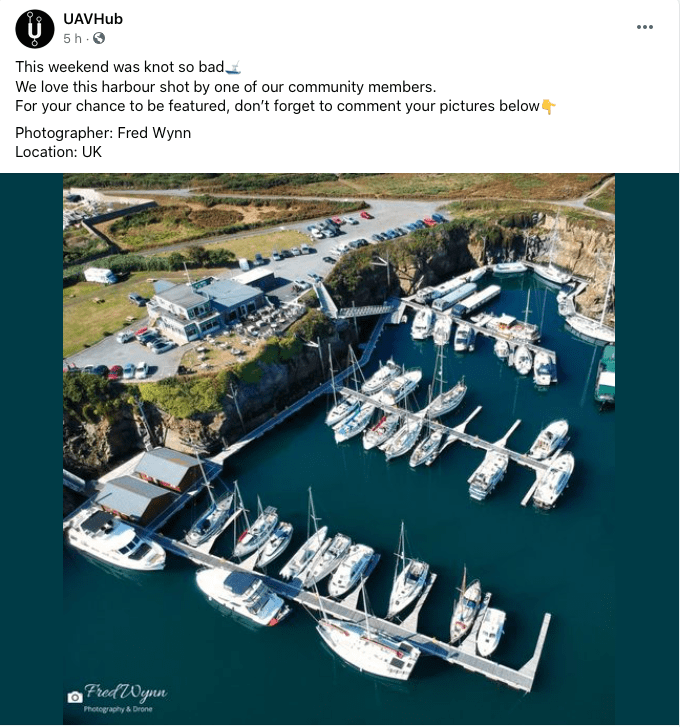The width and height of the screenshot is (680, 727).
Task: Click the globe public-audience icon
Action: [x=99, y=38]
